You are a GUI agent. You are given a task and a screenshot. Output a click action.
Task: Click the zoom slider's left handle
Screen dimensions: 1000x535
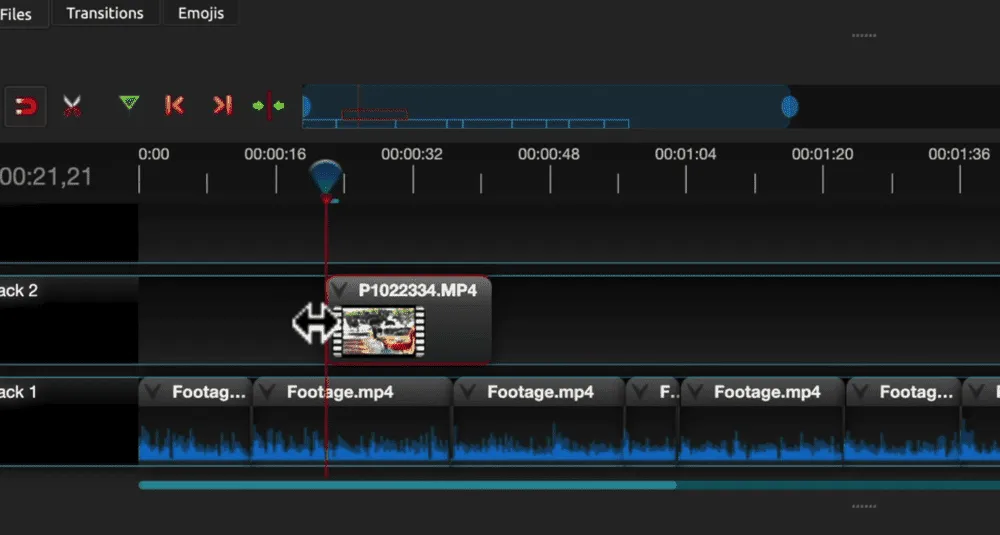coord(306,106)
